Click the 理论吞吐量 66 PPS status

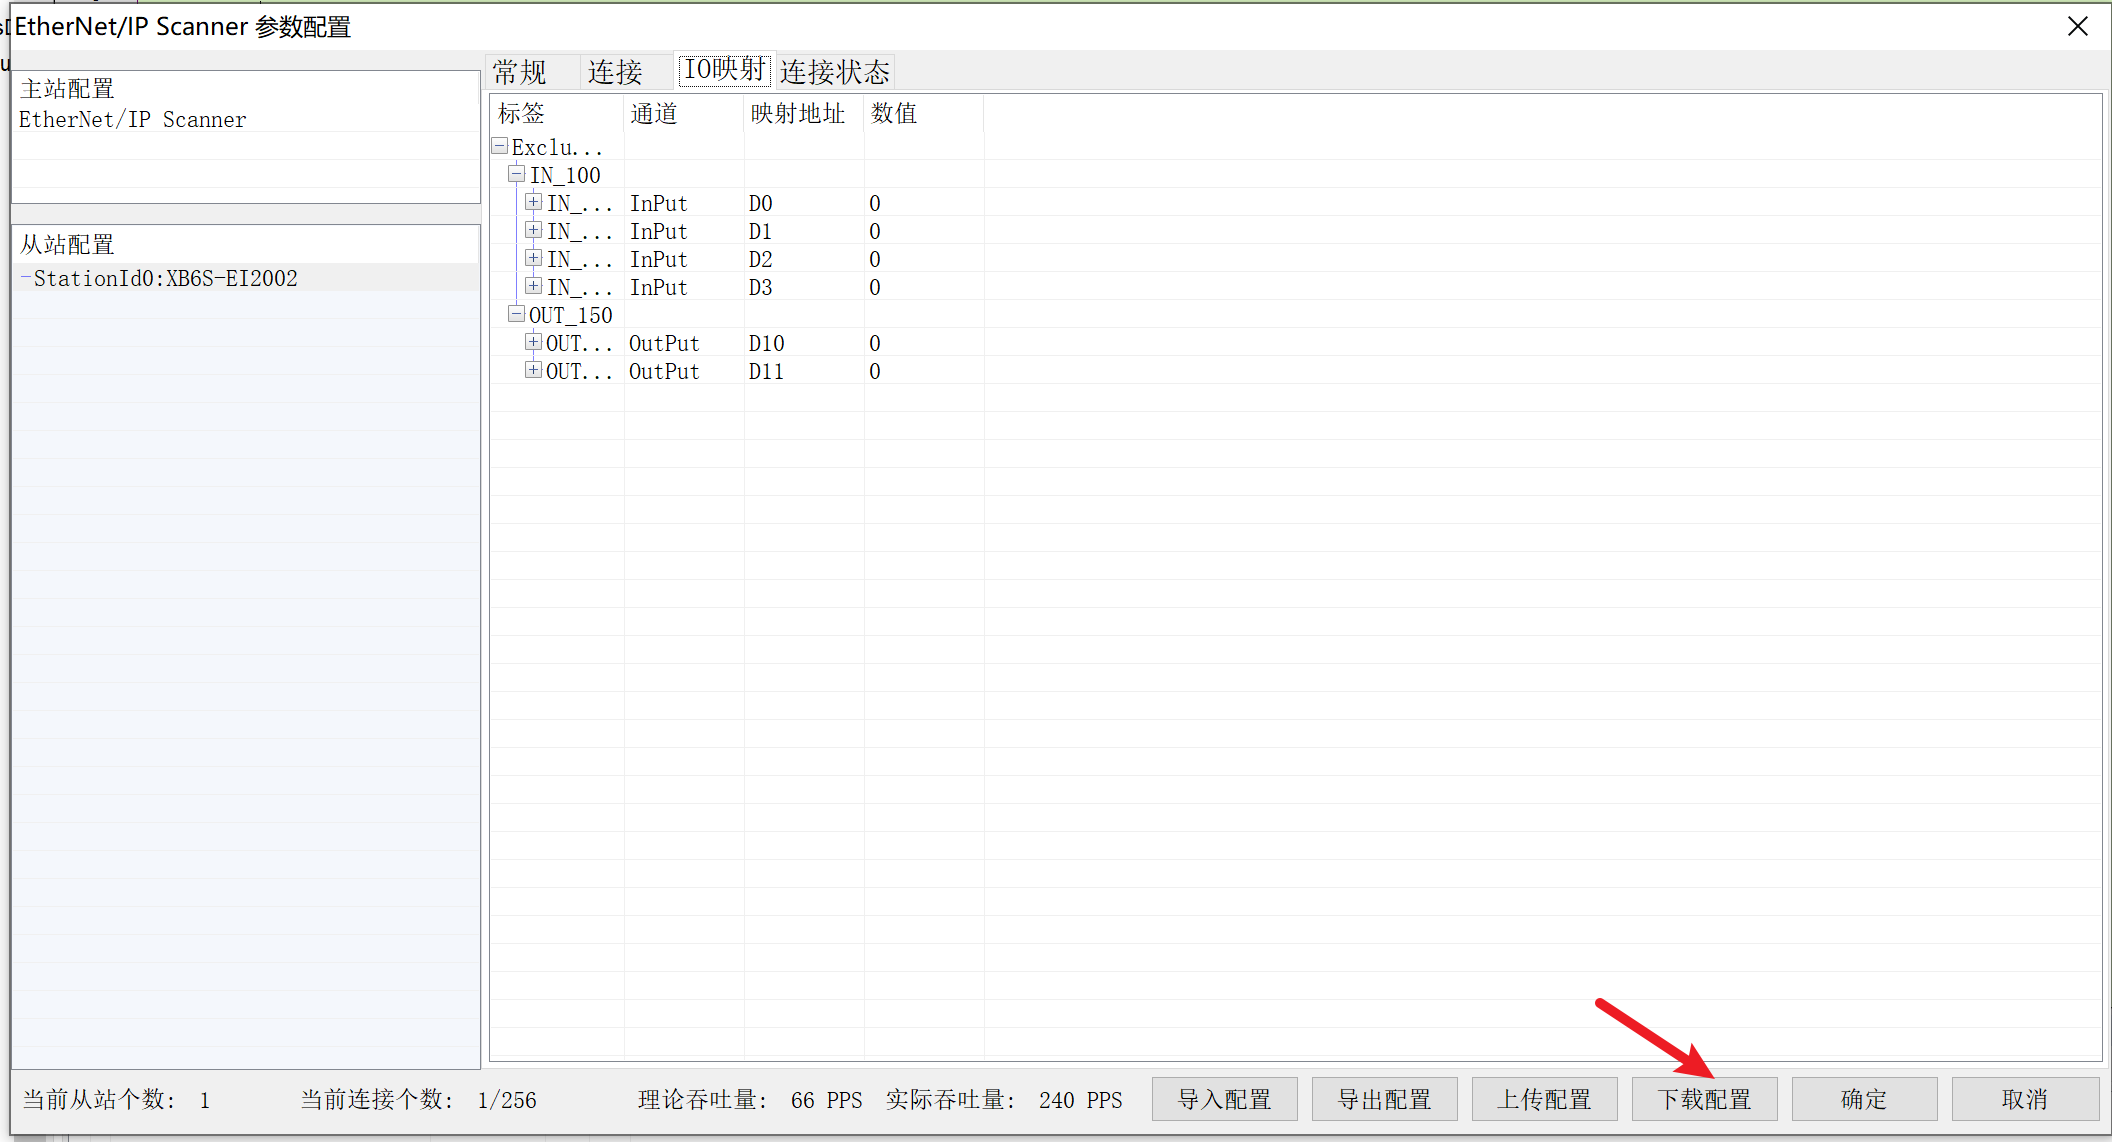click(x=750, y=1100)
